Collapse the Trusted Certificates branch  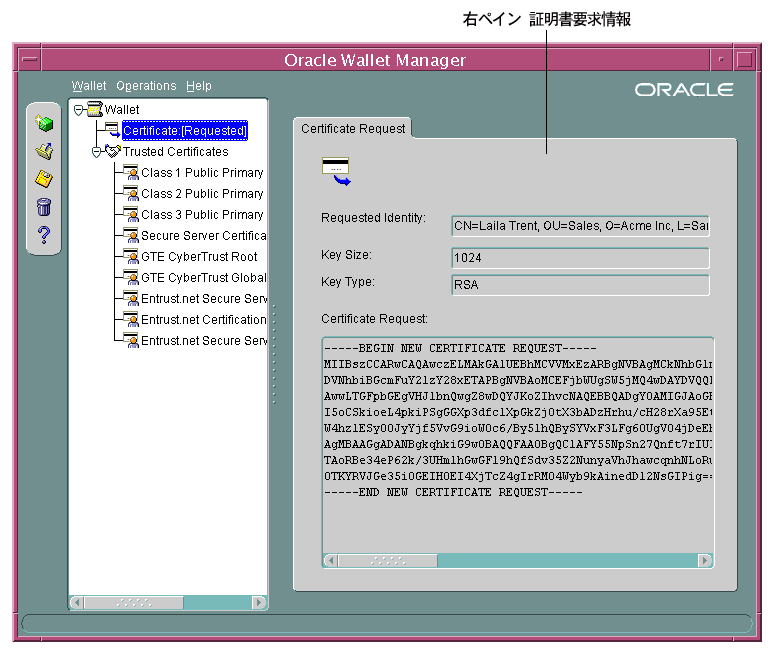point(96,152)
